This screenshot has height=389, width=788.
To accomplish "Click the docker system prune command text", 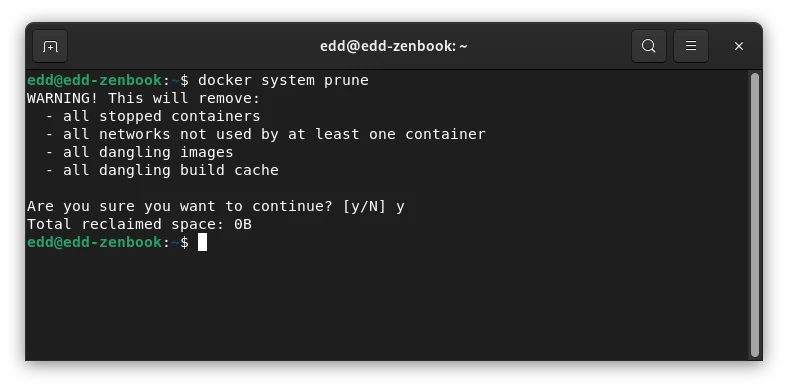I will (x=283, y=80).
